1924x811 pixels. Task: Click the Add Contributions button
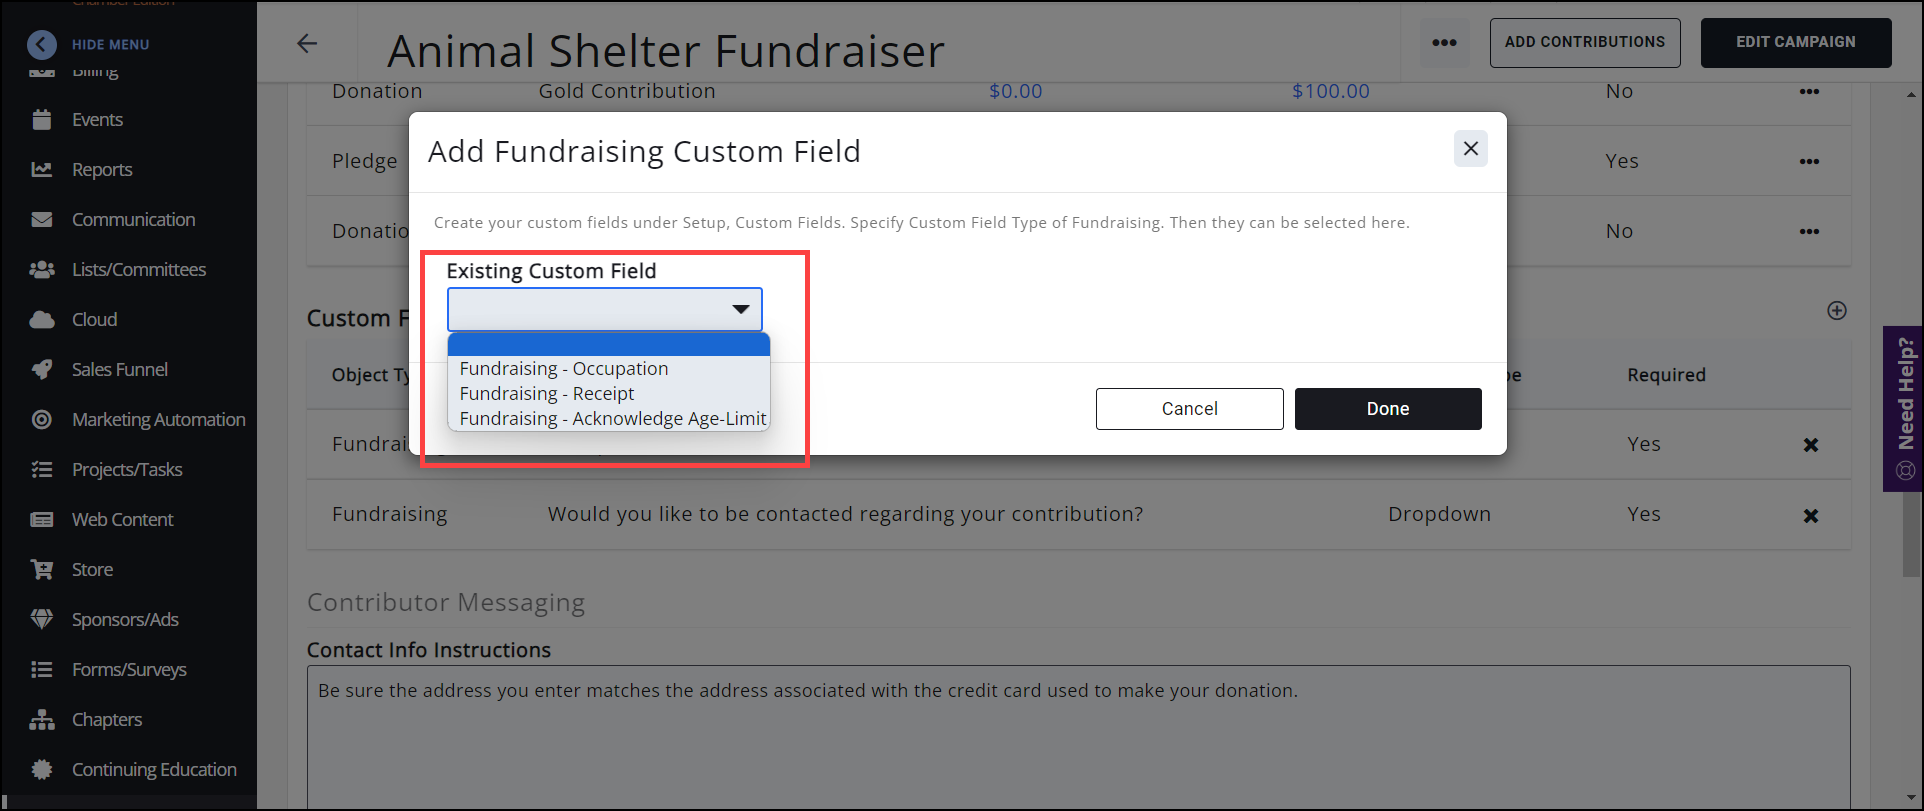(x=1584, y=43)
